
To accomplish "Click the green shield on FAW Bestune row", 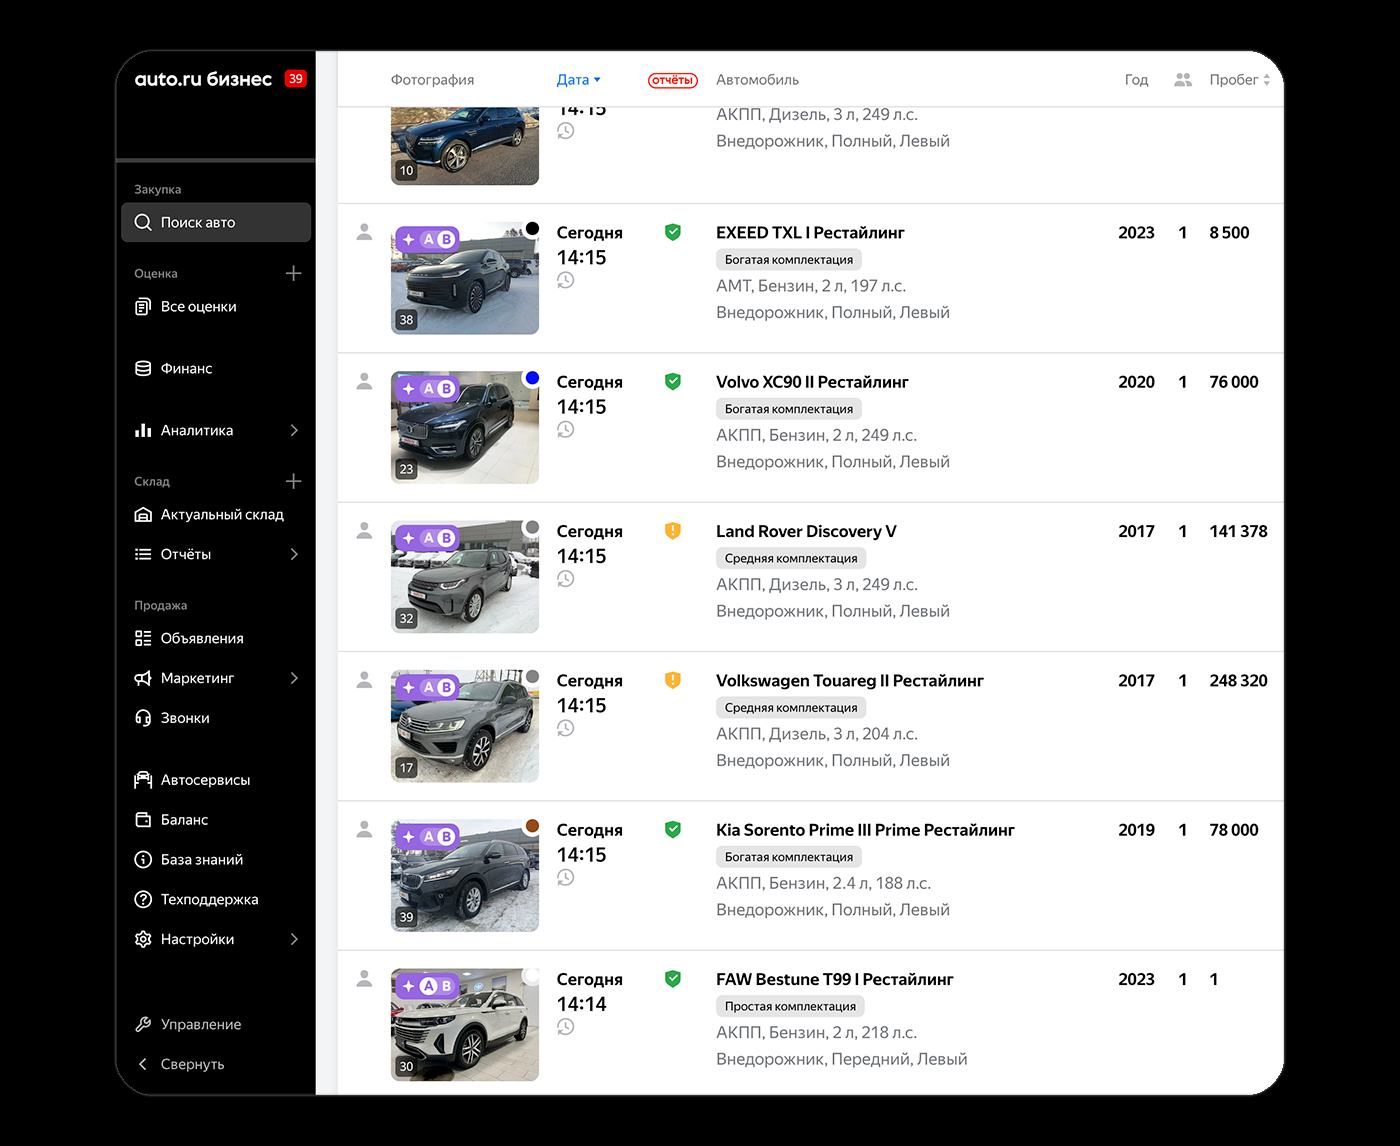I will (x=673, y=979).
